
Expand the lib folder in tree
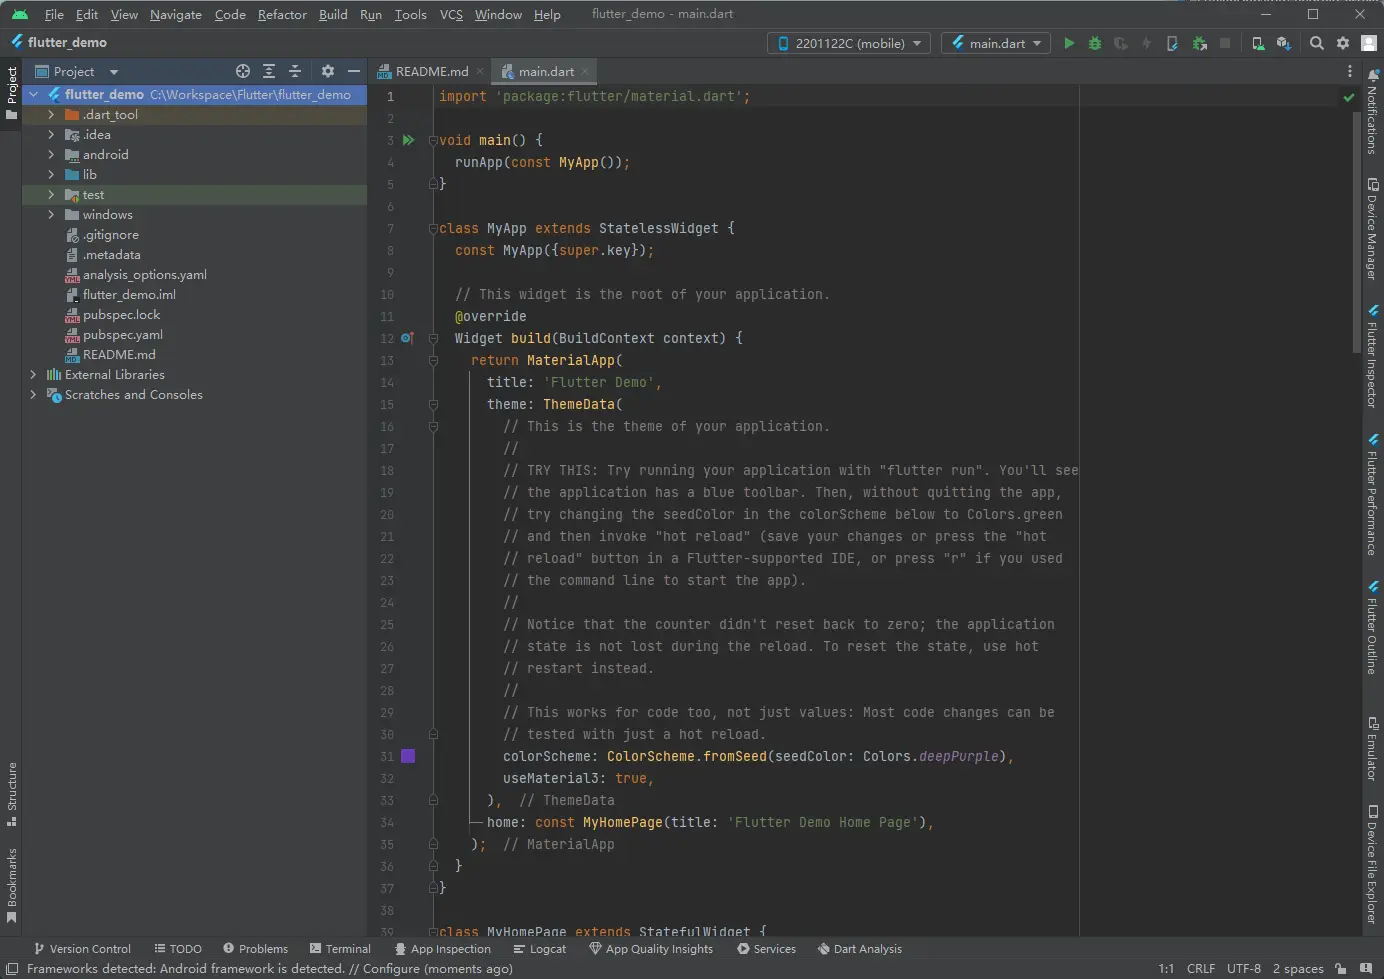click(x=51, y=175)
